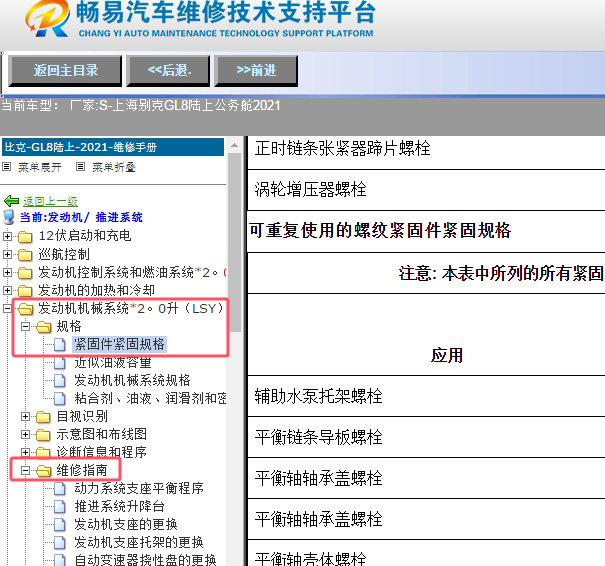The height and width of the screenshot is (566, 605).
Task: Click the 当前:发动机/推进系统 label
Action: (81, 217)
